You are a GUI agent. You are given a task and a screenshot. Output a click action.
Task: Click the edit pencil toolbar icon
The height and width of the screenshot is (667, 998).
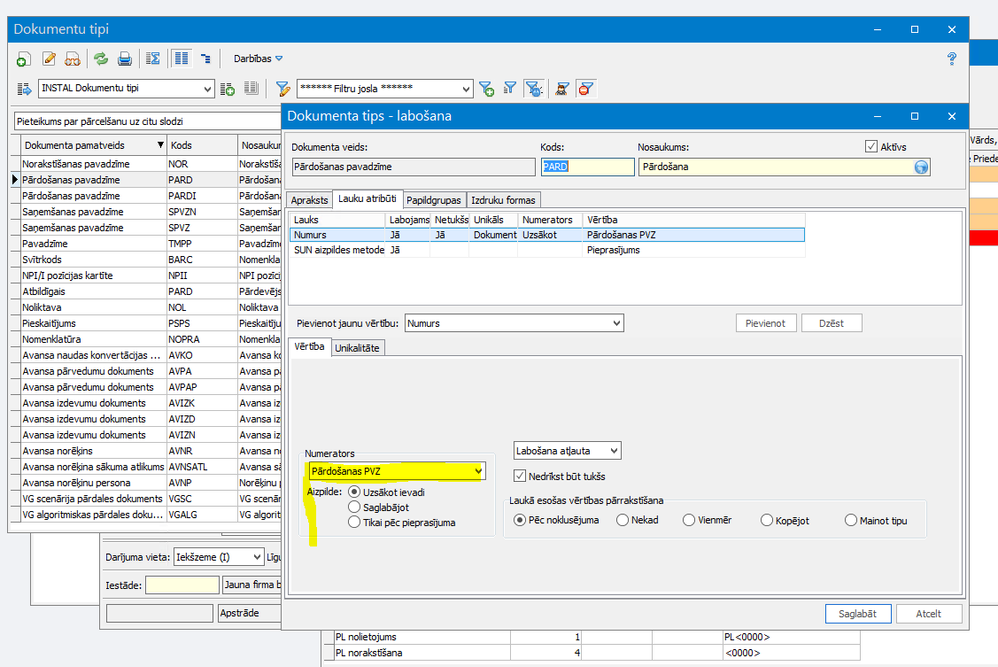pyautogui.click(x=48, y=59)
